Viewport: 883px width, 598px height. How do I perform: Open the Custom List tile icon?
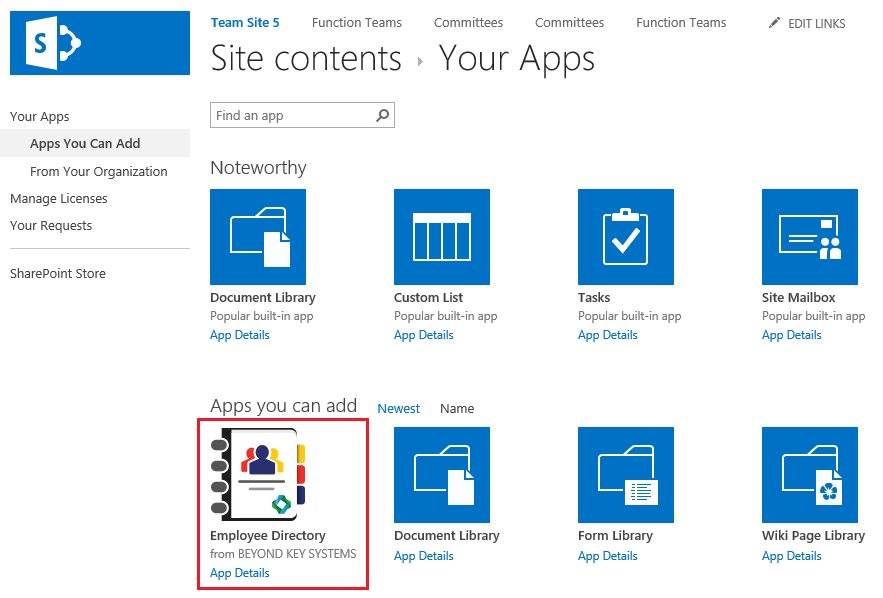pyautogui.click(x=442, y=237)
